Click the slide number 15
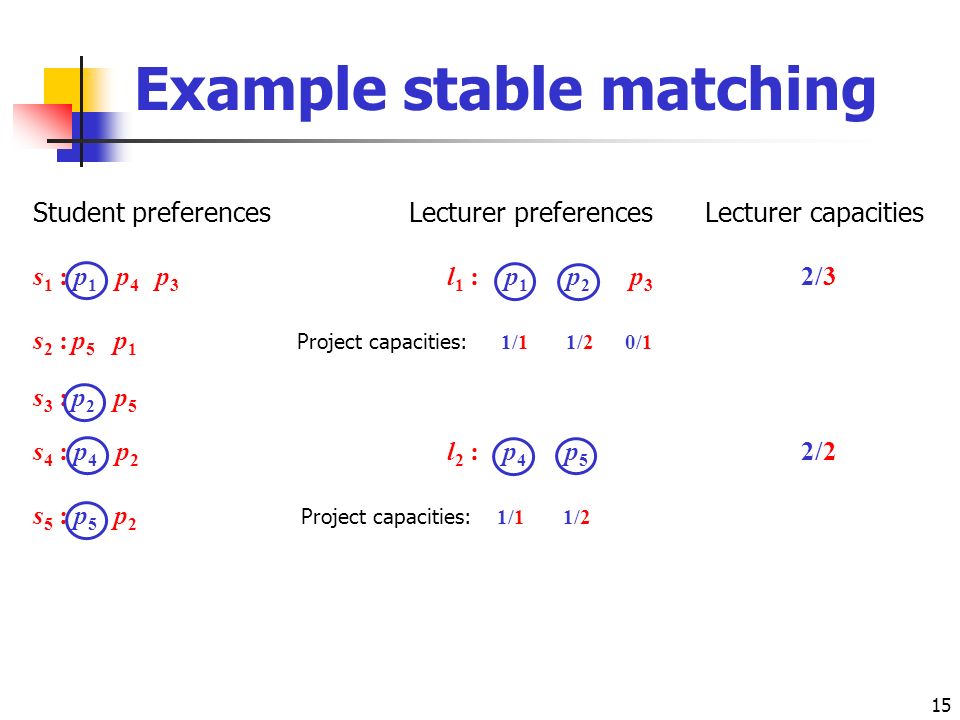960x720 pixels. pyautogui.click(x=941, y=705)
